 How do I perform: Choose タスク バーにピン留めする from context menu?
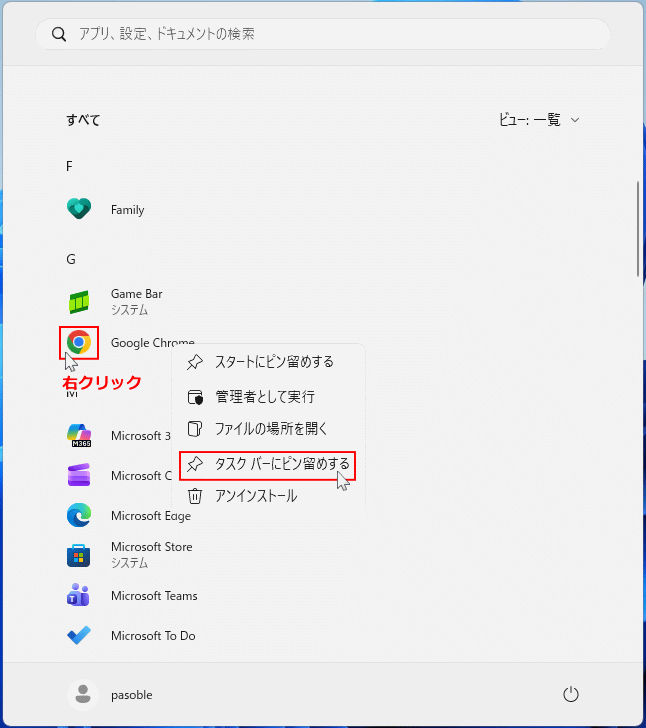tap(268, 465)
